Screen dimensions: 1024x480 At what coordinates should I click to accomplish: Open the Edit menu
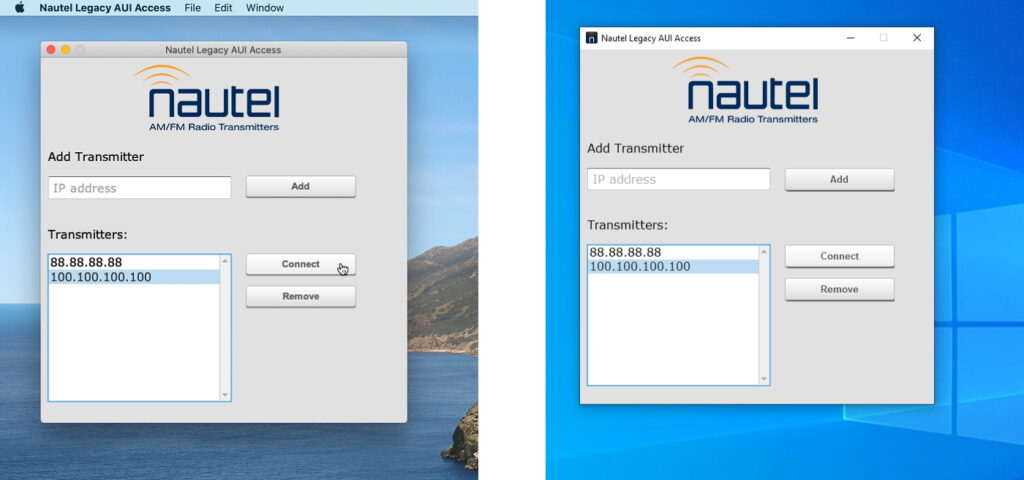pos(223,8)
